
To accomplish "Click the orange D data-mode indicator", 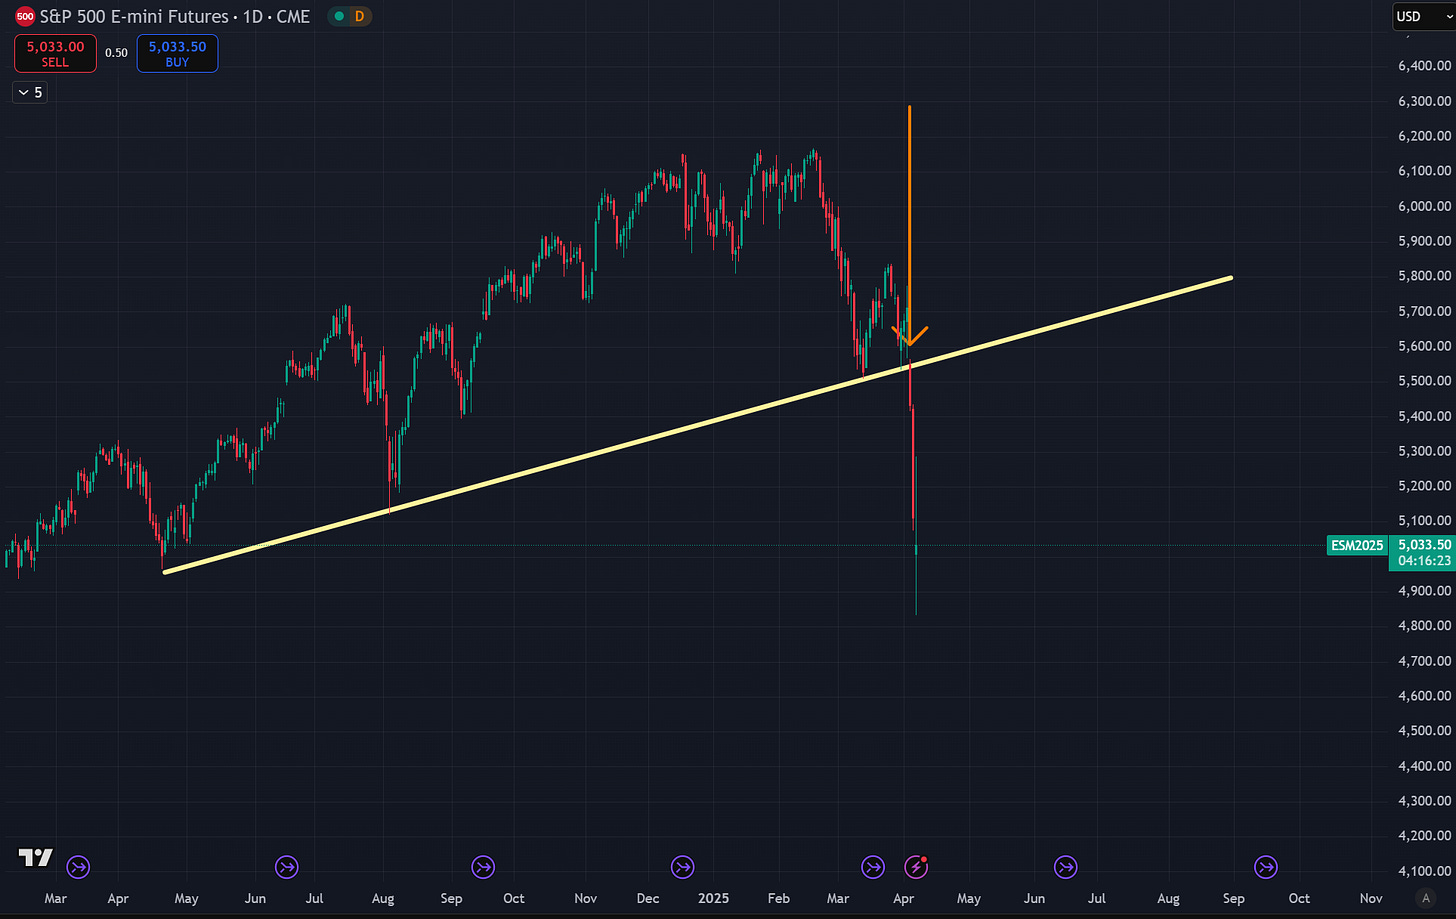I will (x=360, y=16).
